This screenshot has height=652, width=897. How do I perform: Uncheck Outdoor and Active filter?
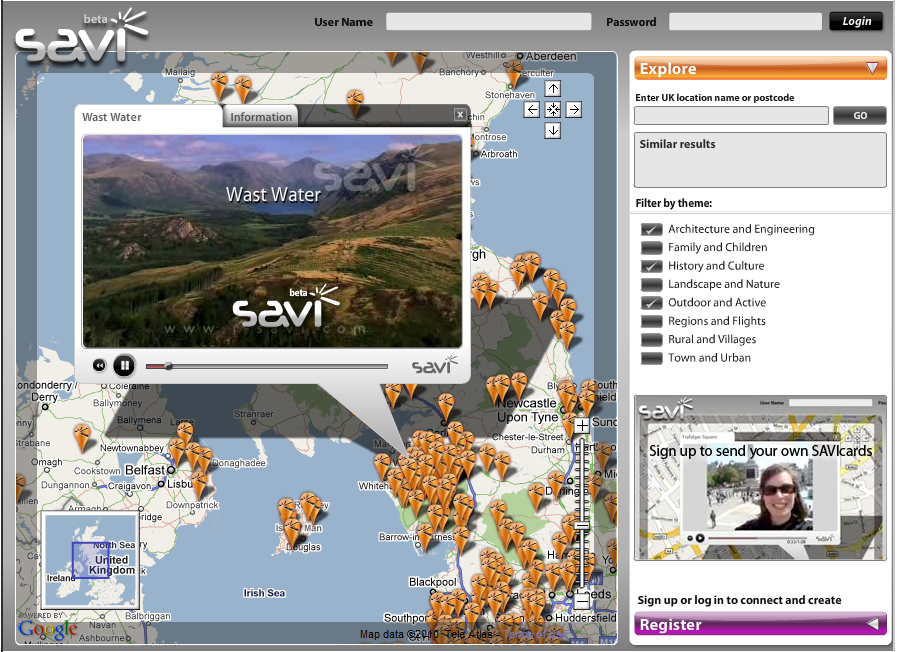pos(652,303)
